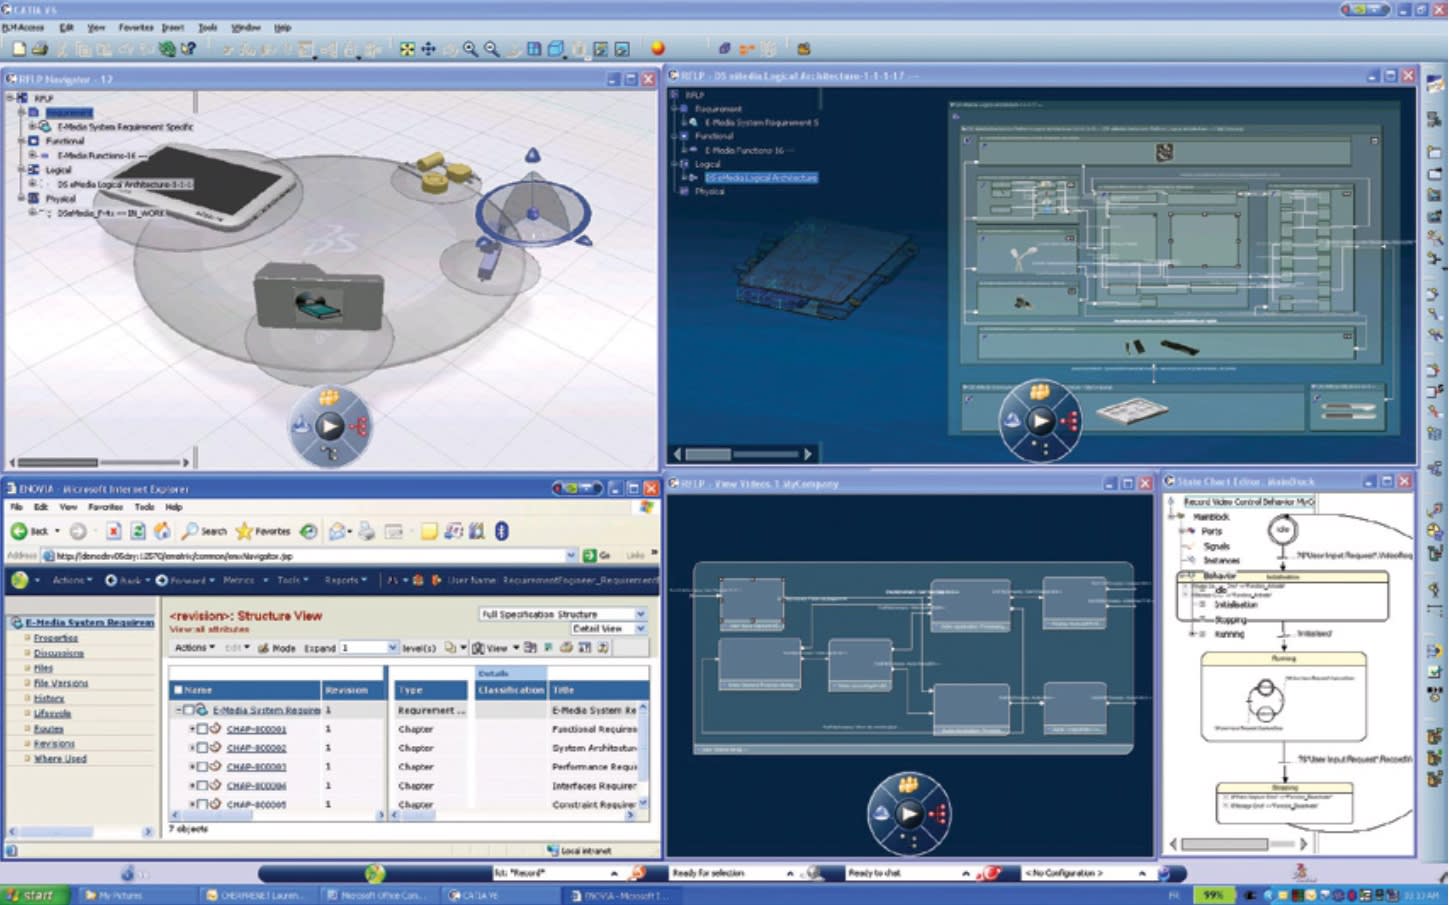Open the Reports menu in ENOVIA navigation bar

345,580
